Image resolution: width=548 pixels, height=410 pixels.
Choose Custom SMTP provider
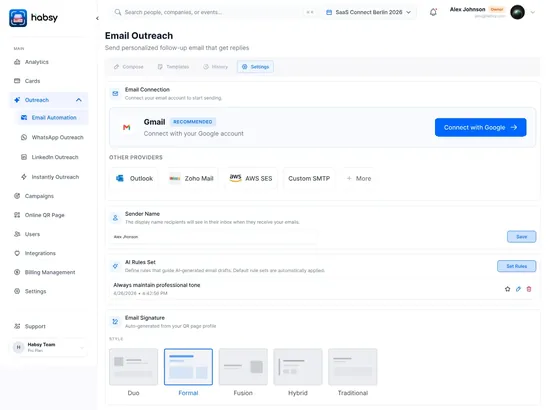tap(309, 179)
